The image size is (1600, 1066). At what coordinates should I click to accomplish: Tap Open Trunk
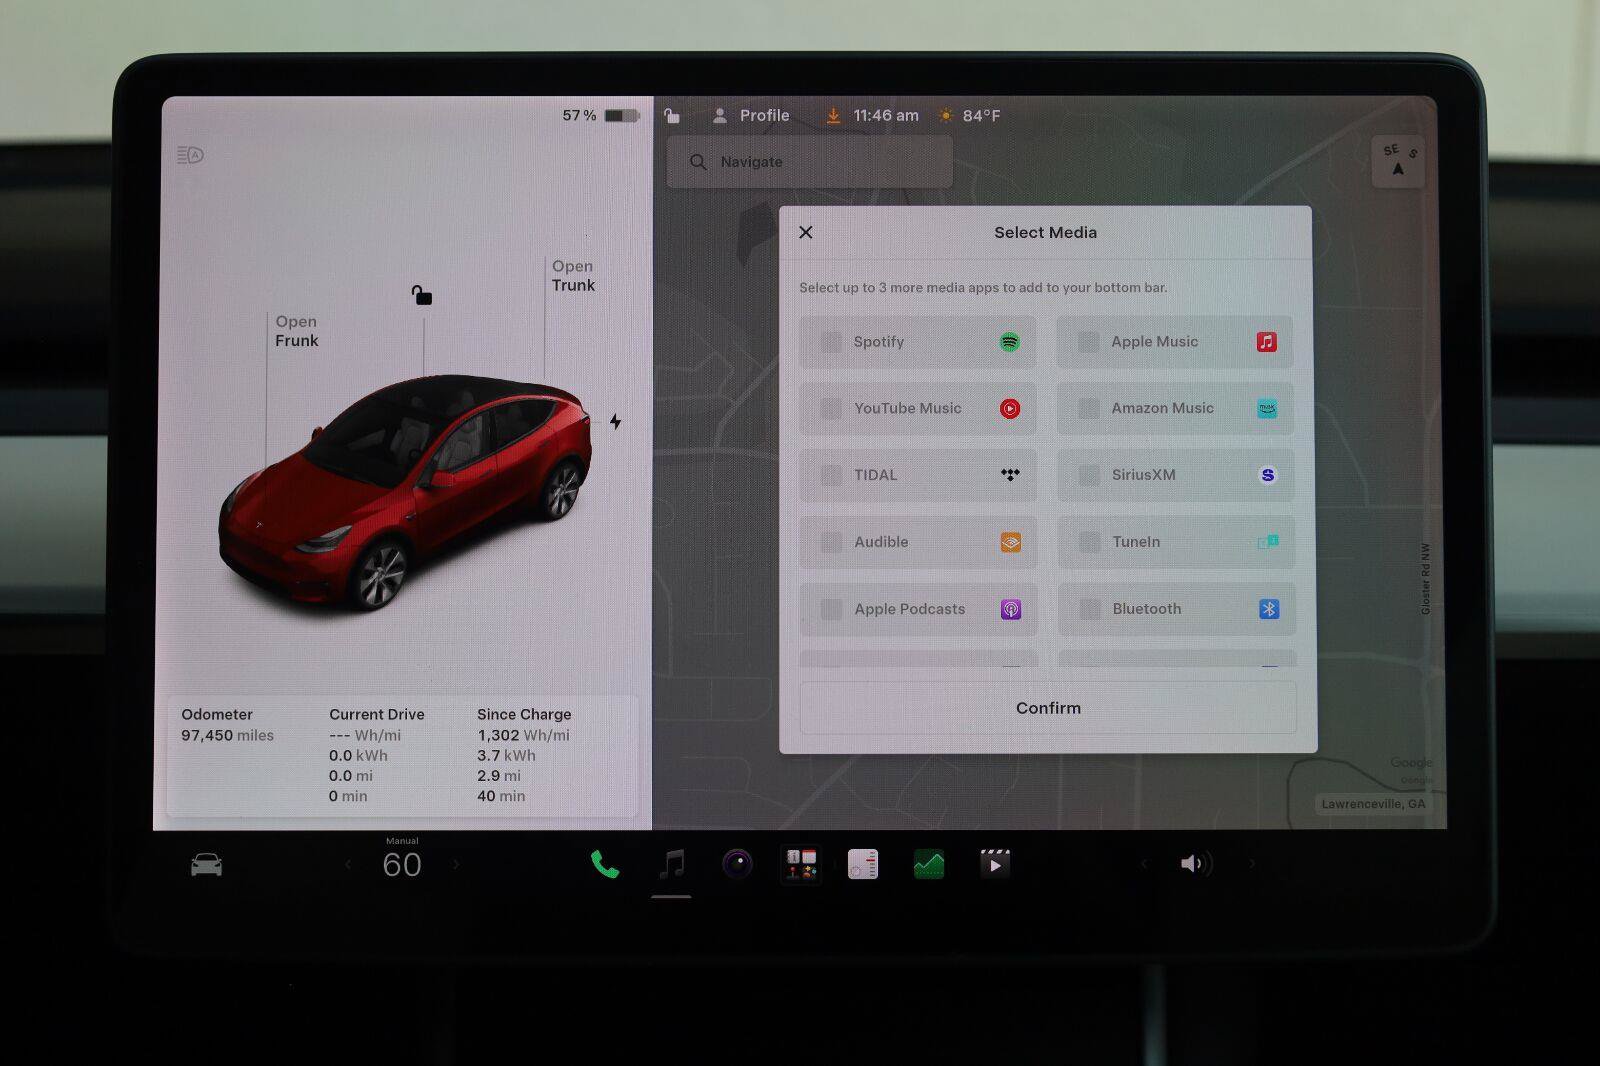click(573, 276)
